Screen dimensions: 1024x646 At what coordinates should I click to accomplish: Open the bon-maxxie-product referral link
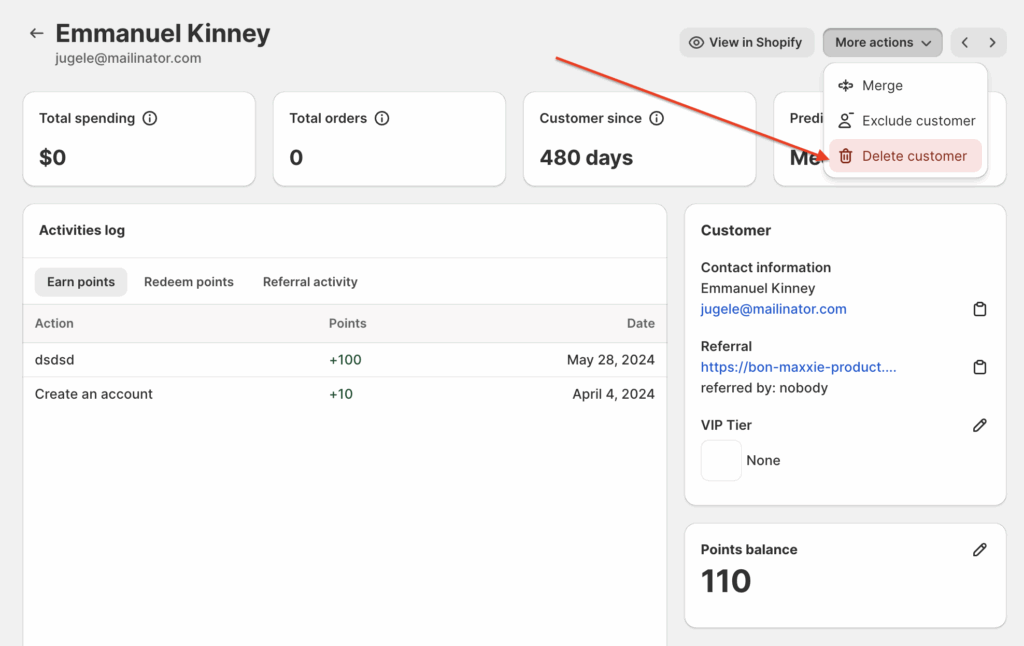(798, 367)
